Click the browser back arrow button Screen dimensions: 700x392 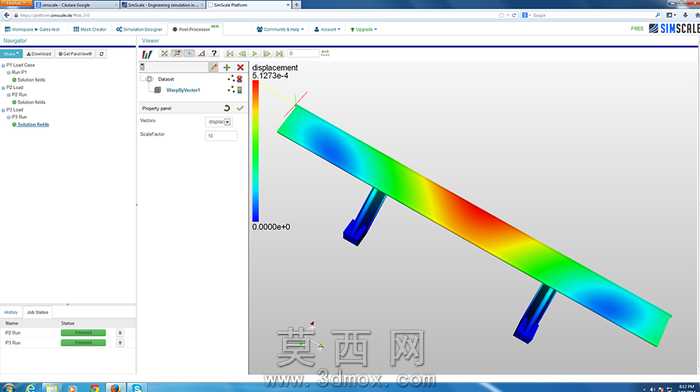coord(6,15)
